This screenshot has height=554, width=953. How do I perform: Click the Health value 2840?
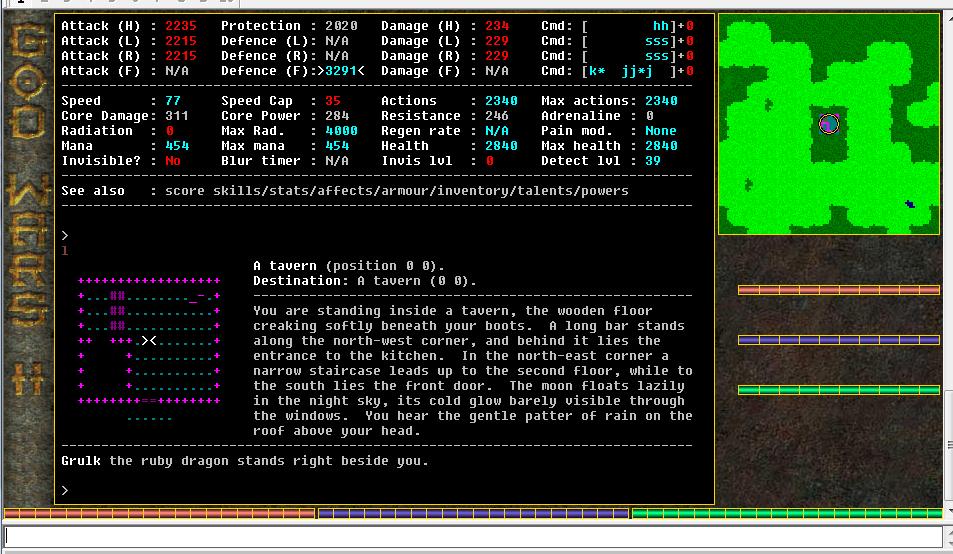(501, 146)
